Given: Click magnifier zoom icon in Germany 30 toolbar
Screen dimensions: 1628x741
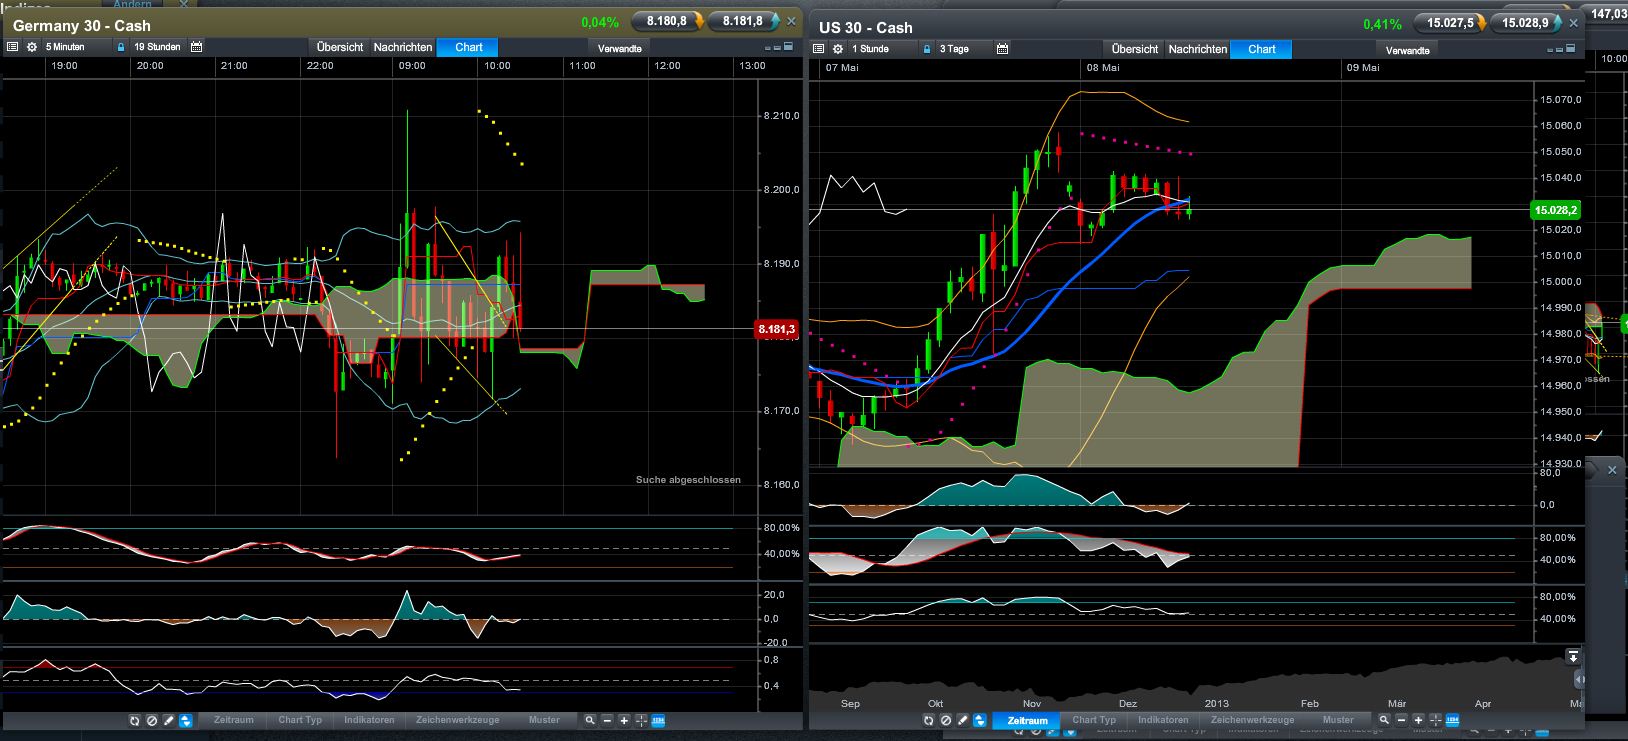Looking at the screenshot, I should pyautogui.click(x=590, y=720).
